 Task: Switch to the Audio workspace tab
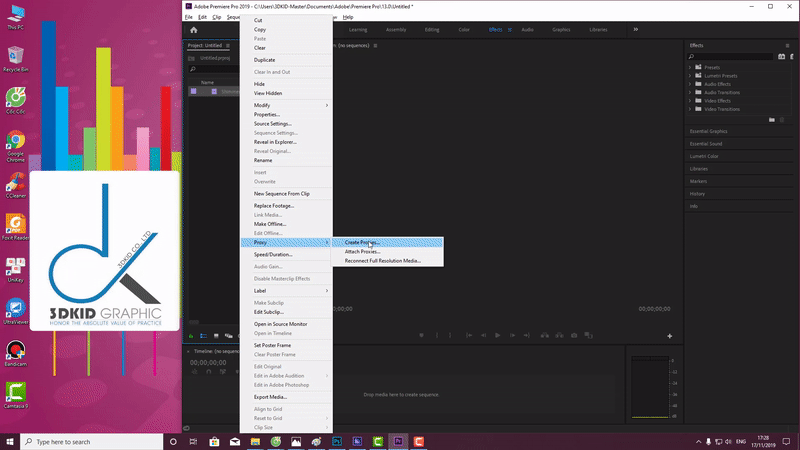[x=527, y=30]
